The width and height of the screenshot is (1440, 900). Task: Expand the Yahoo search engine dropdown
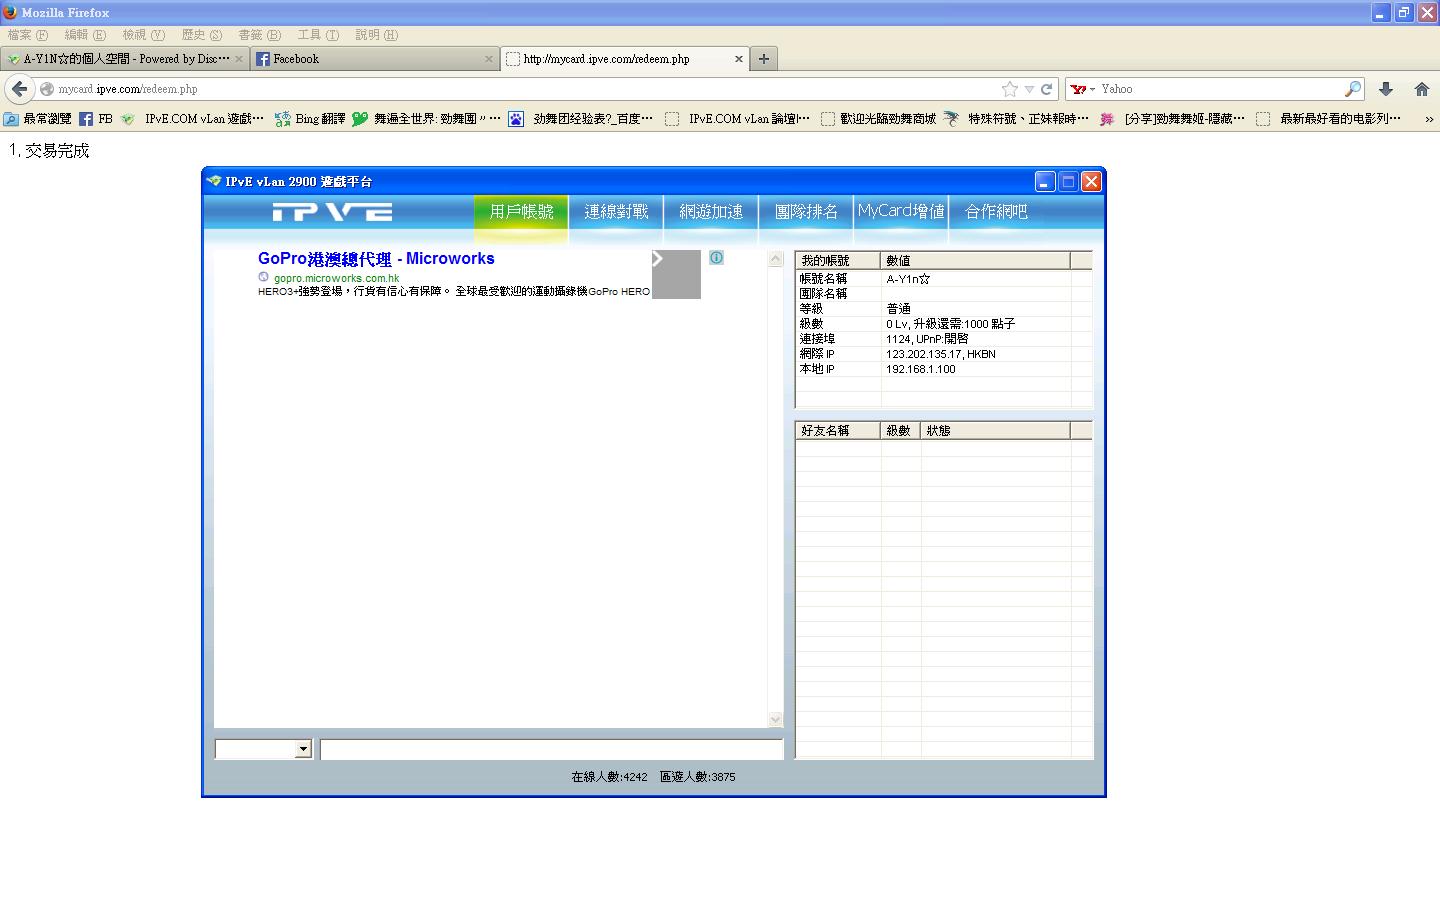(1083, 89)
